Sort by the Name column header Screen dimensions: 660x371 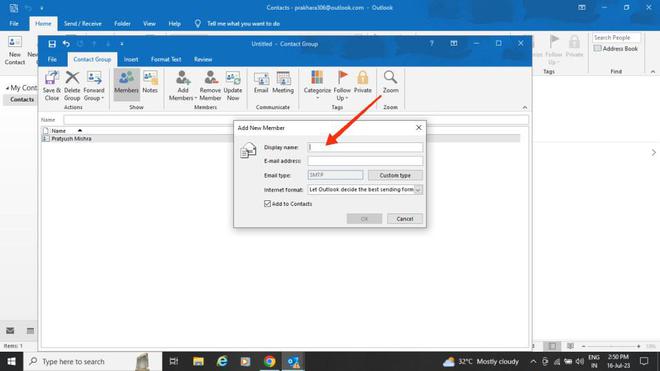[59, 131]
